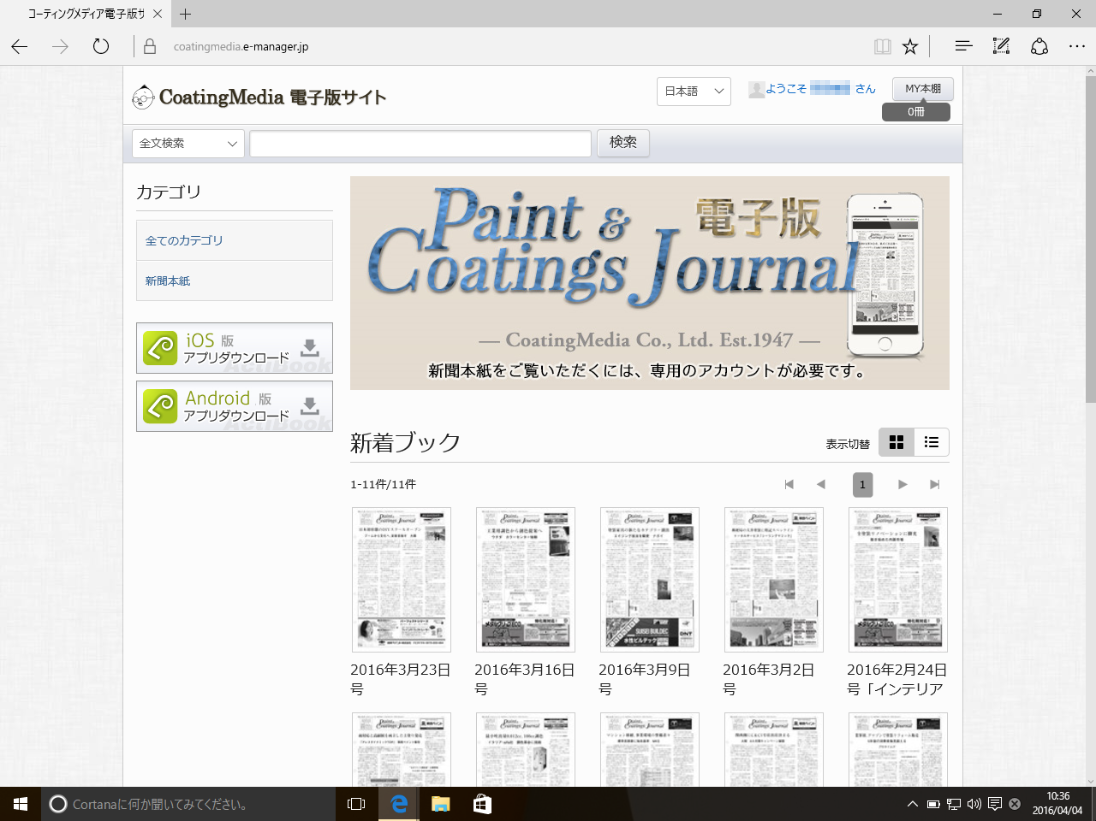Select 新聞本紙 category

tap(234, 281)
